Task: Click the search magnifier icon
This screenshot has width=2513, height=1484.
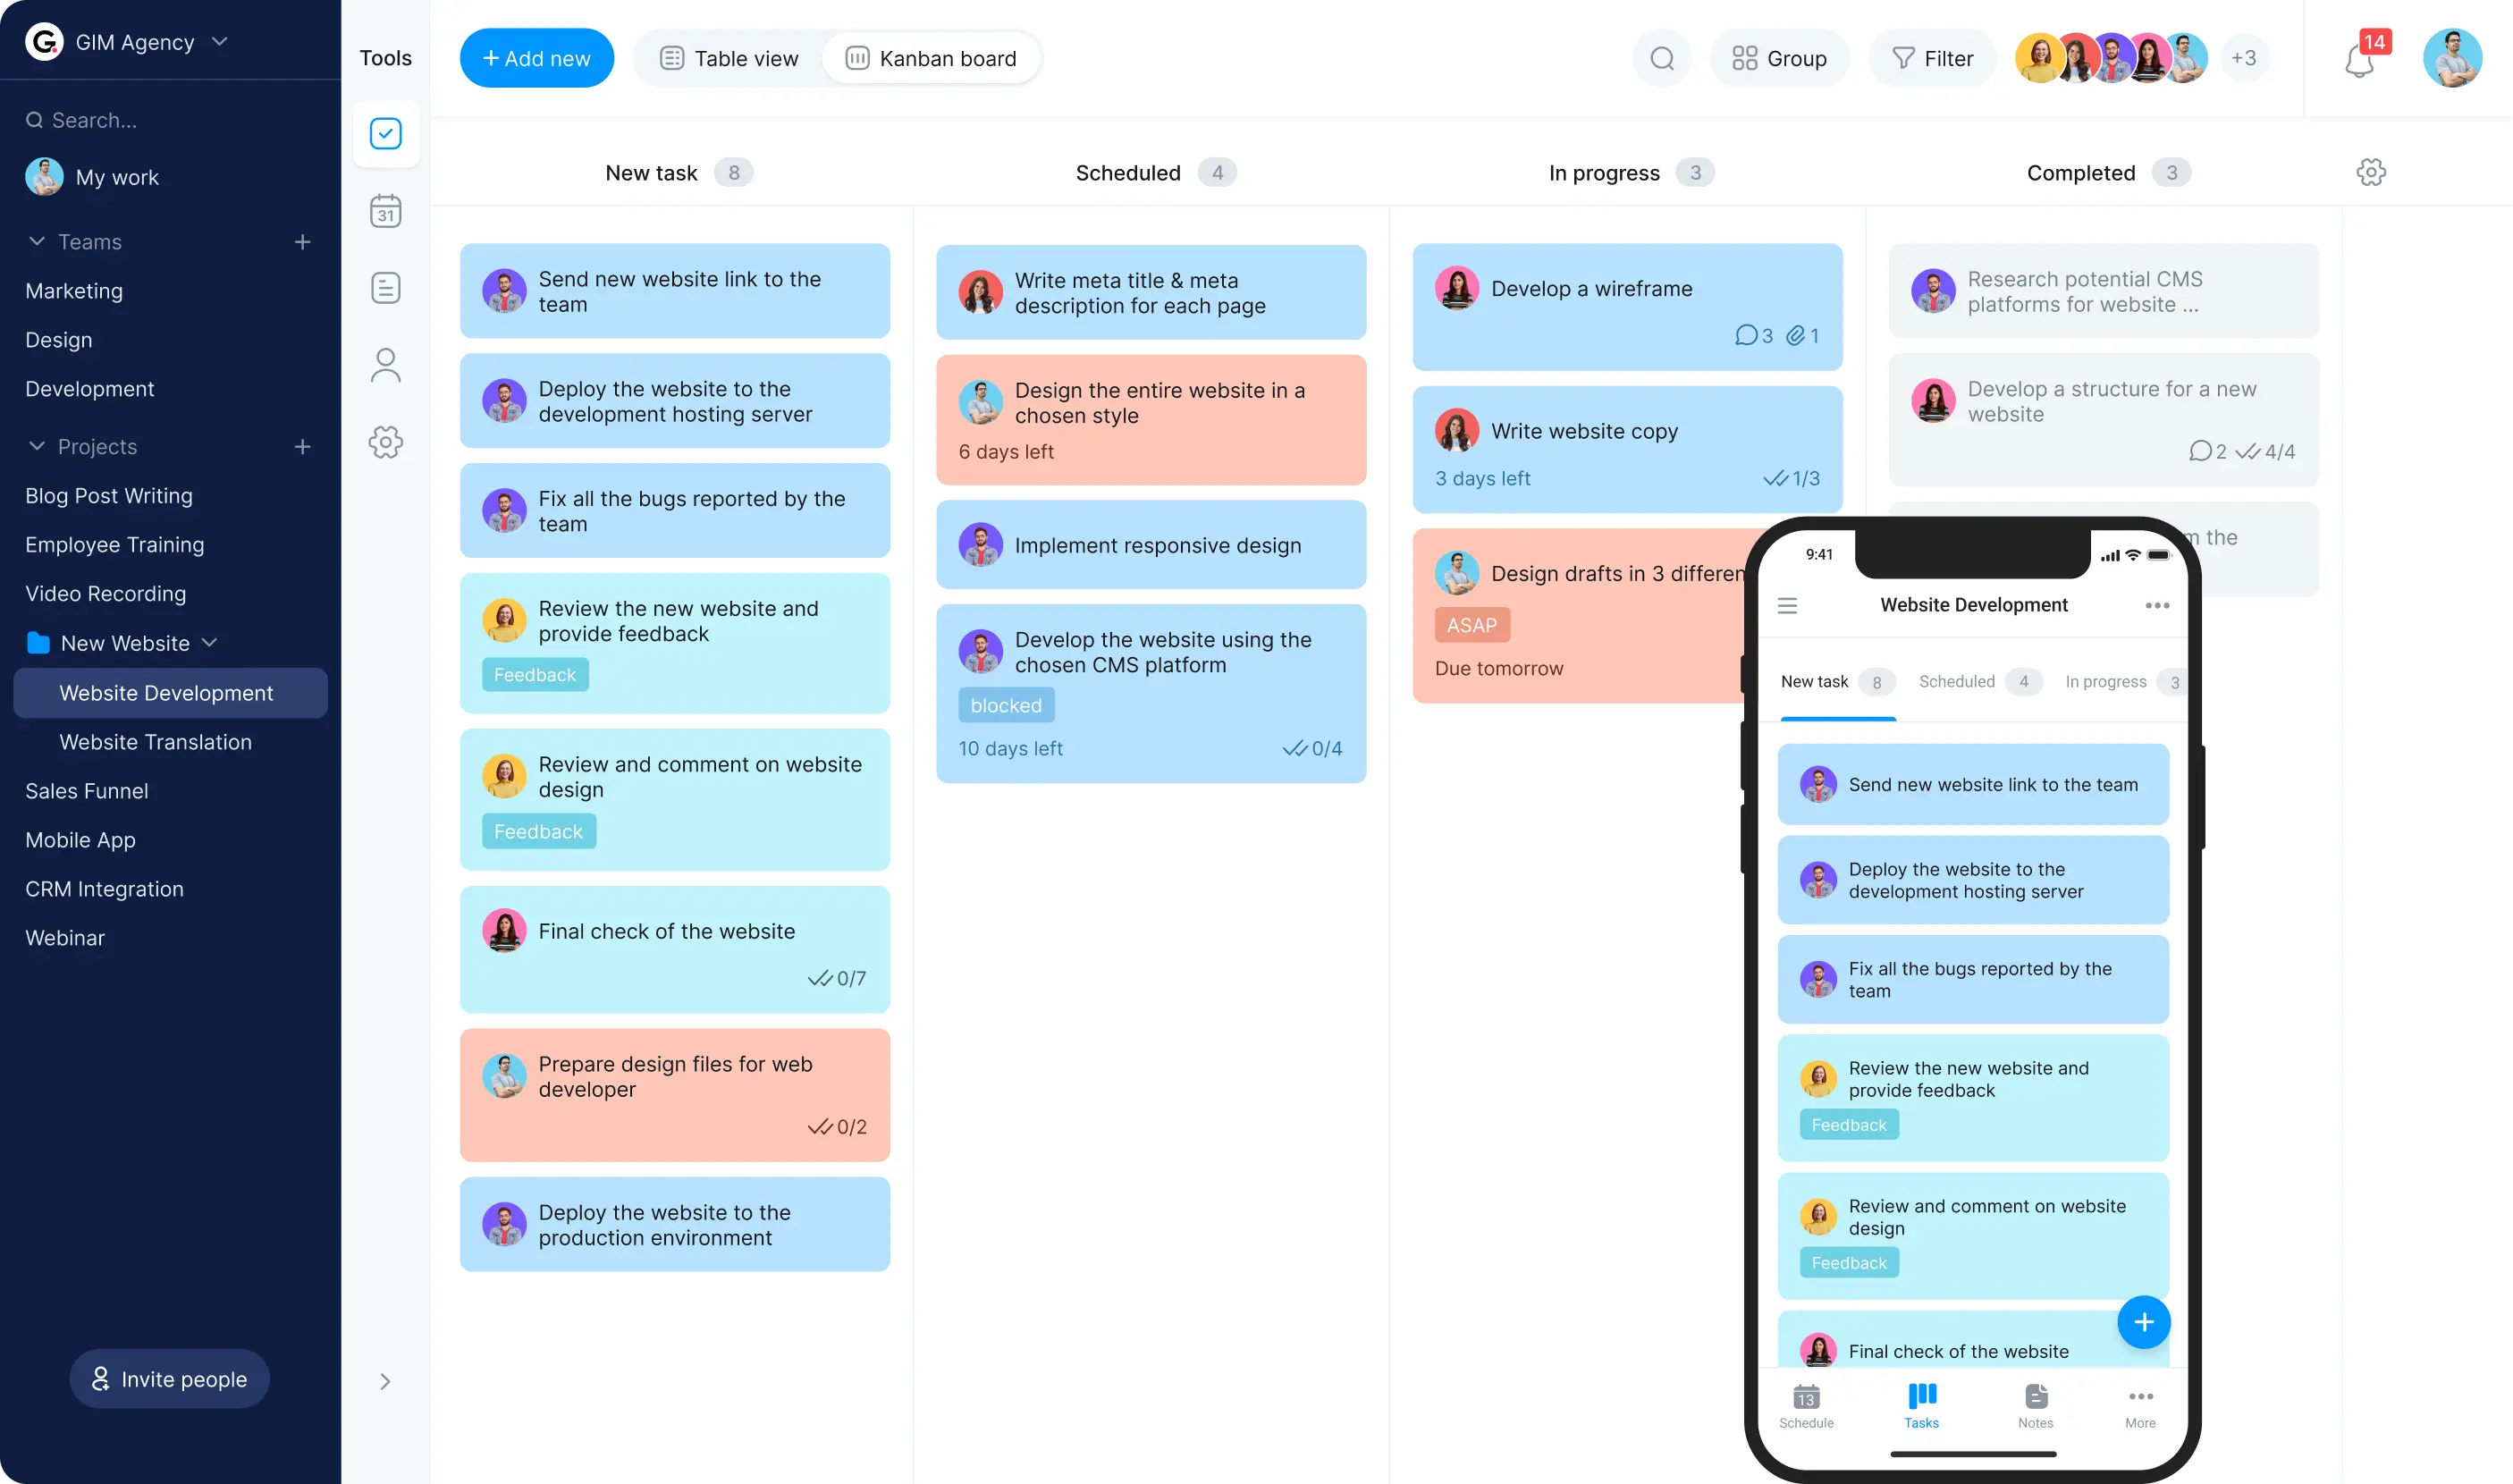Action: click(1660, 58)
